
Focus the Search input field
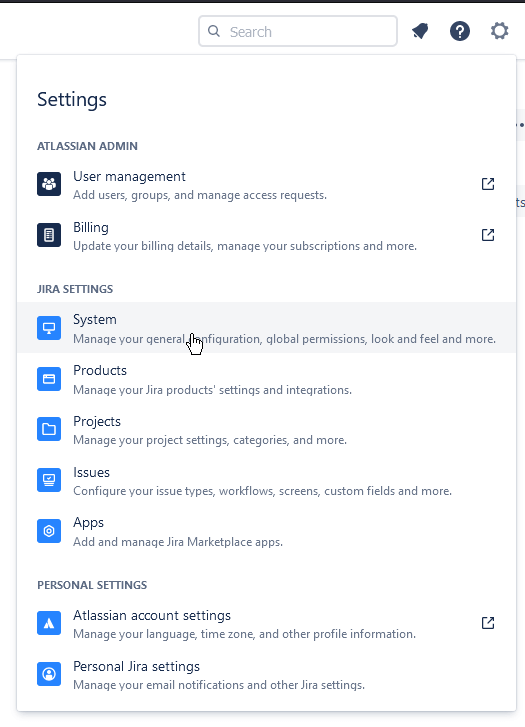point(298,31)
